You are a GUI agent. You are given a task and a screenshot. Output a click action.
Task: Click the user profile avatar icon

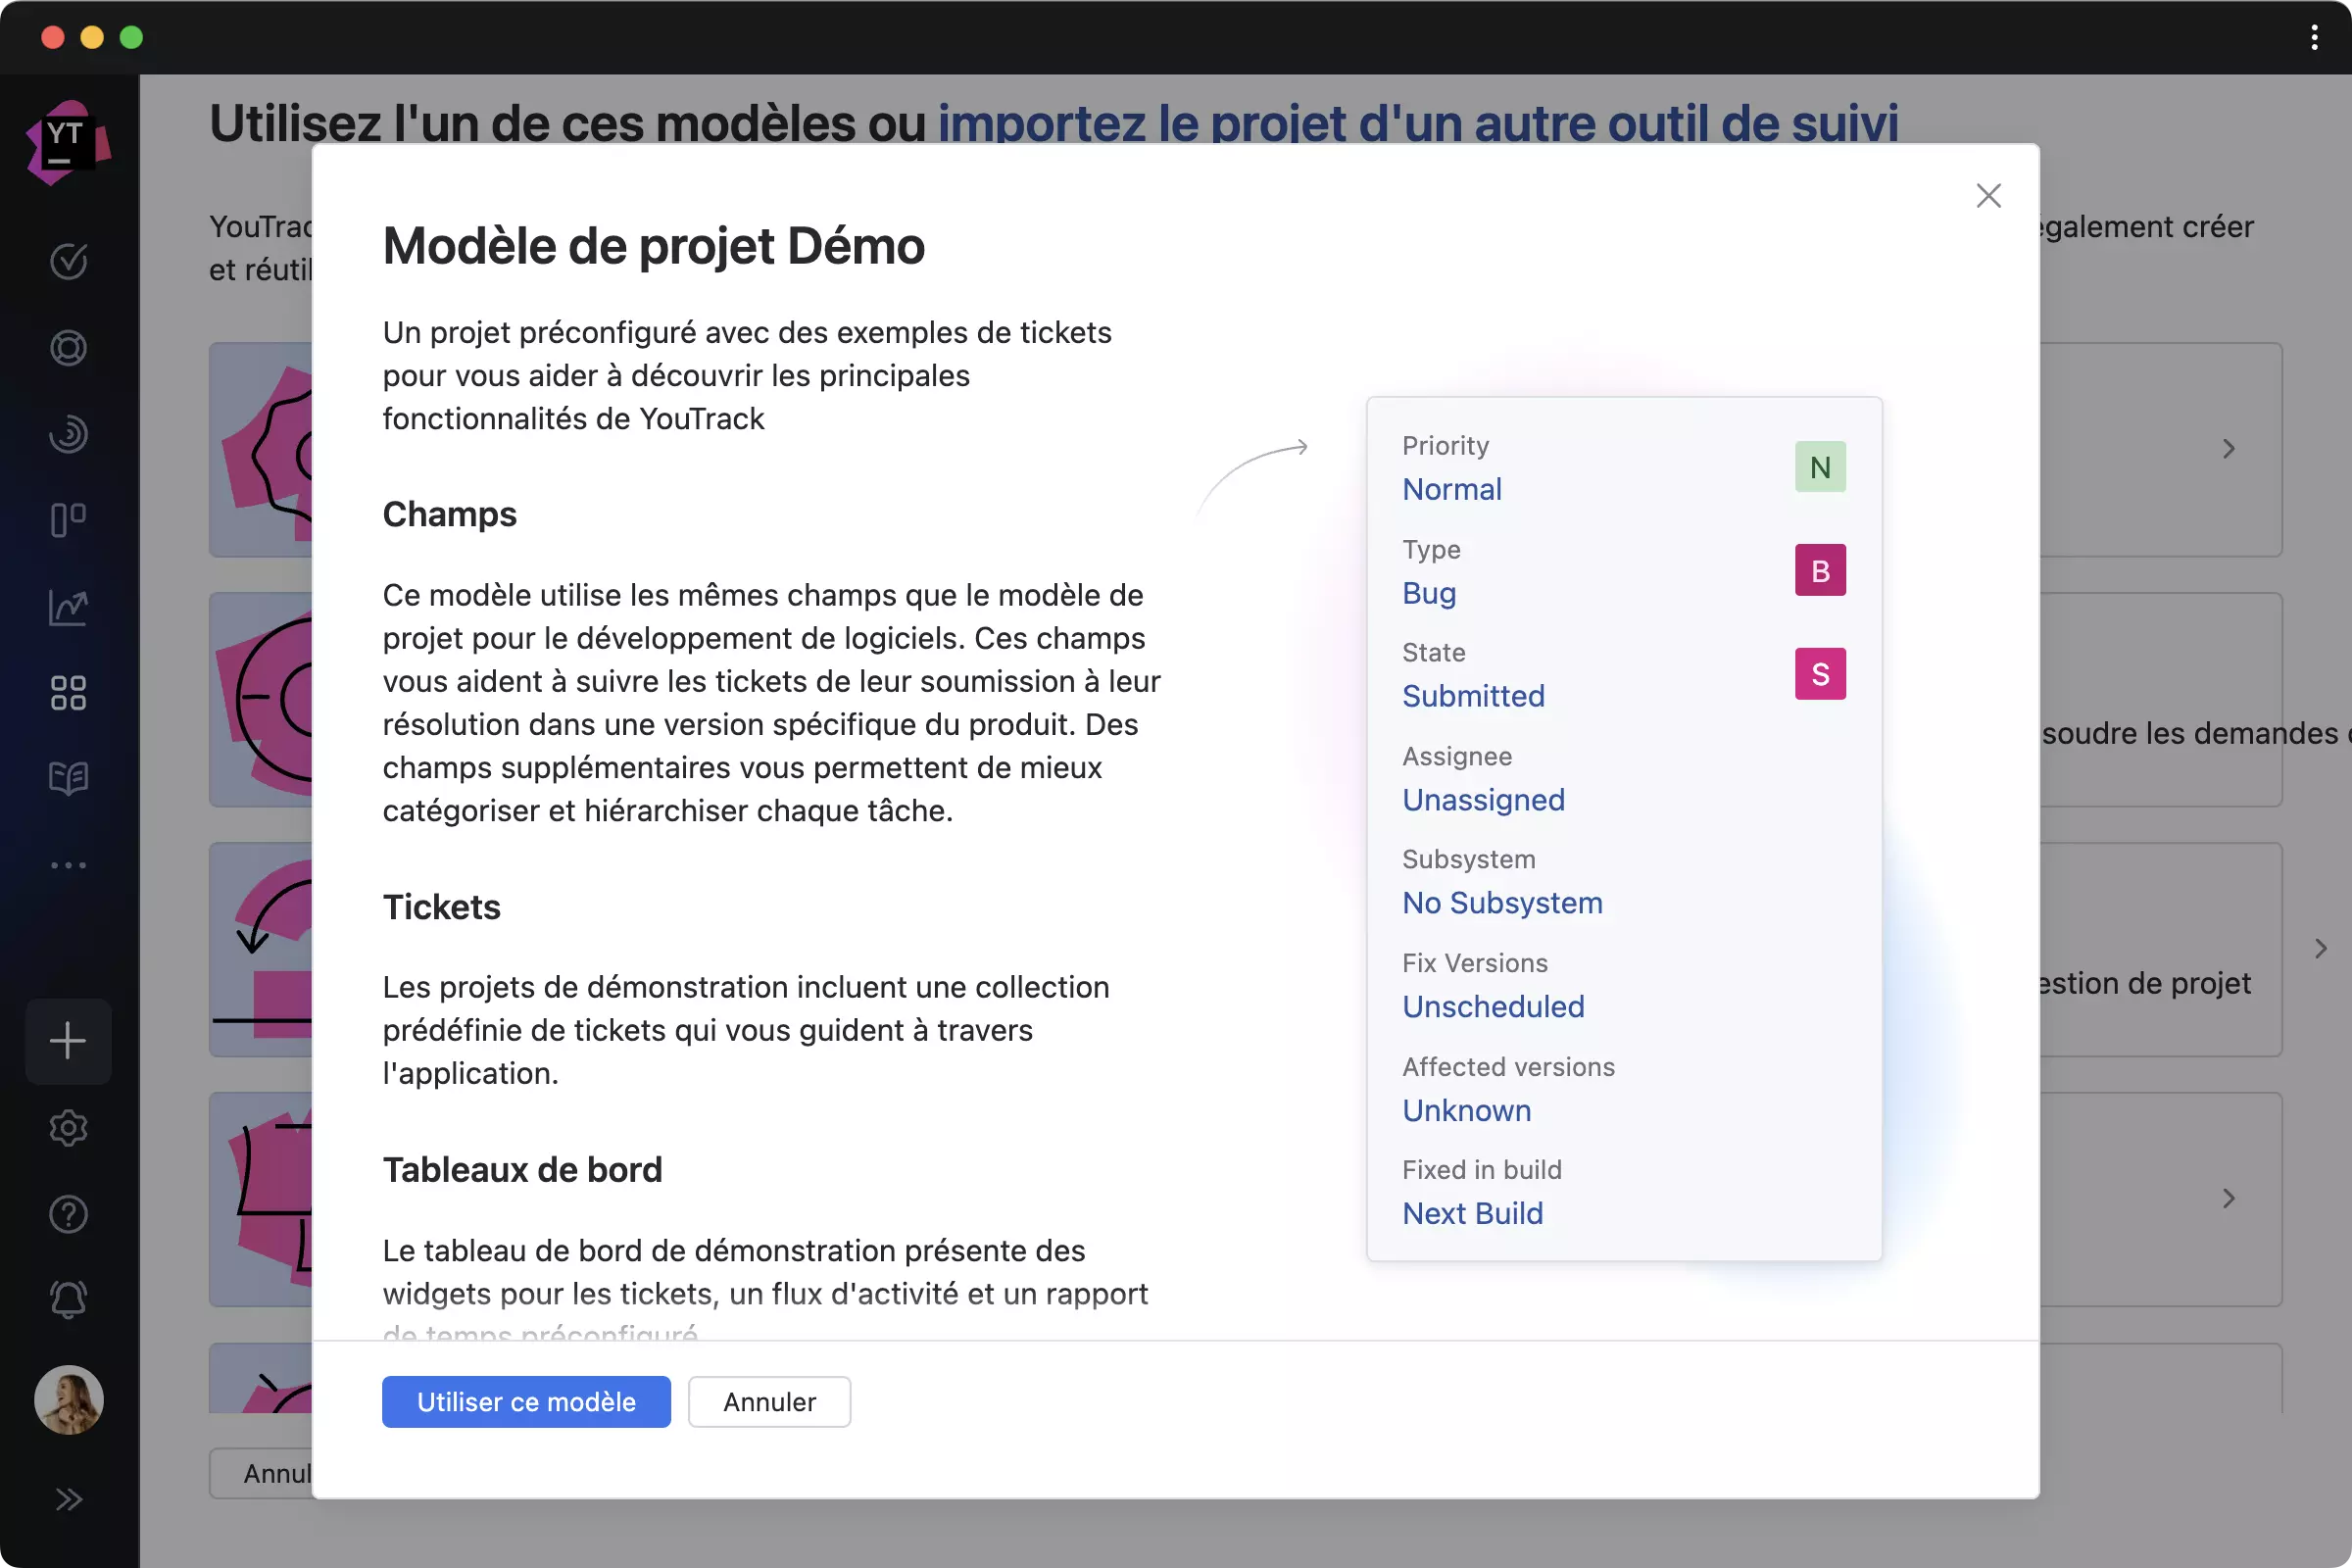[70, 1400]
